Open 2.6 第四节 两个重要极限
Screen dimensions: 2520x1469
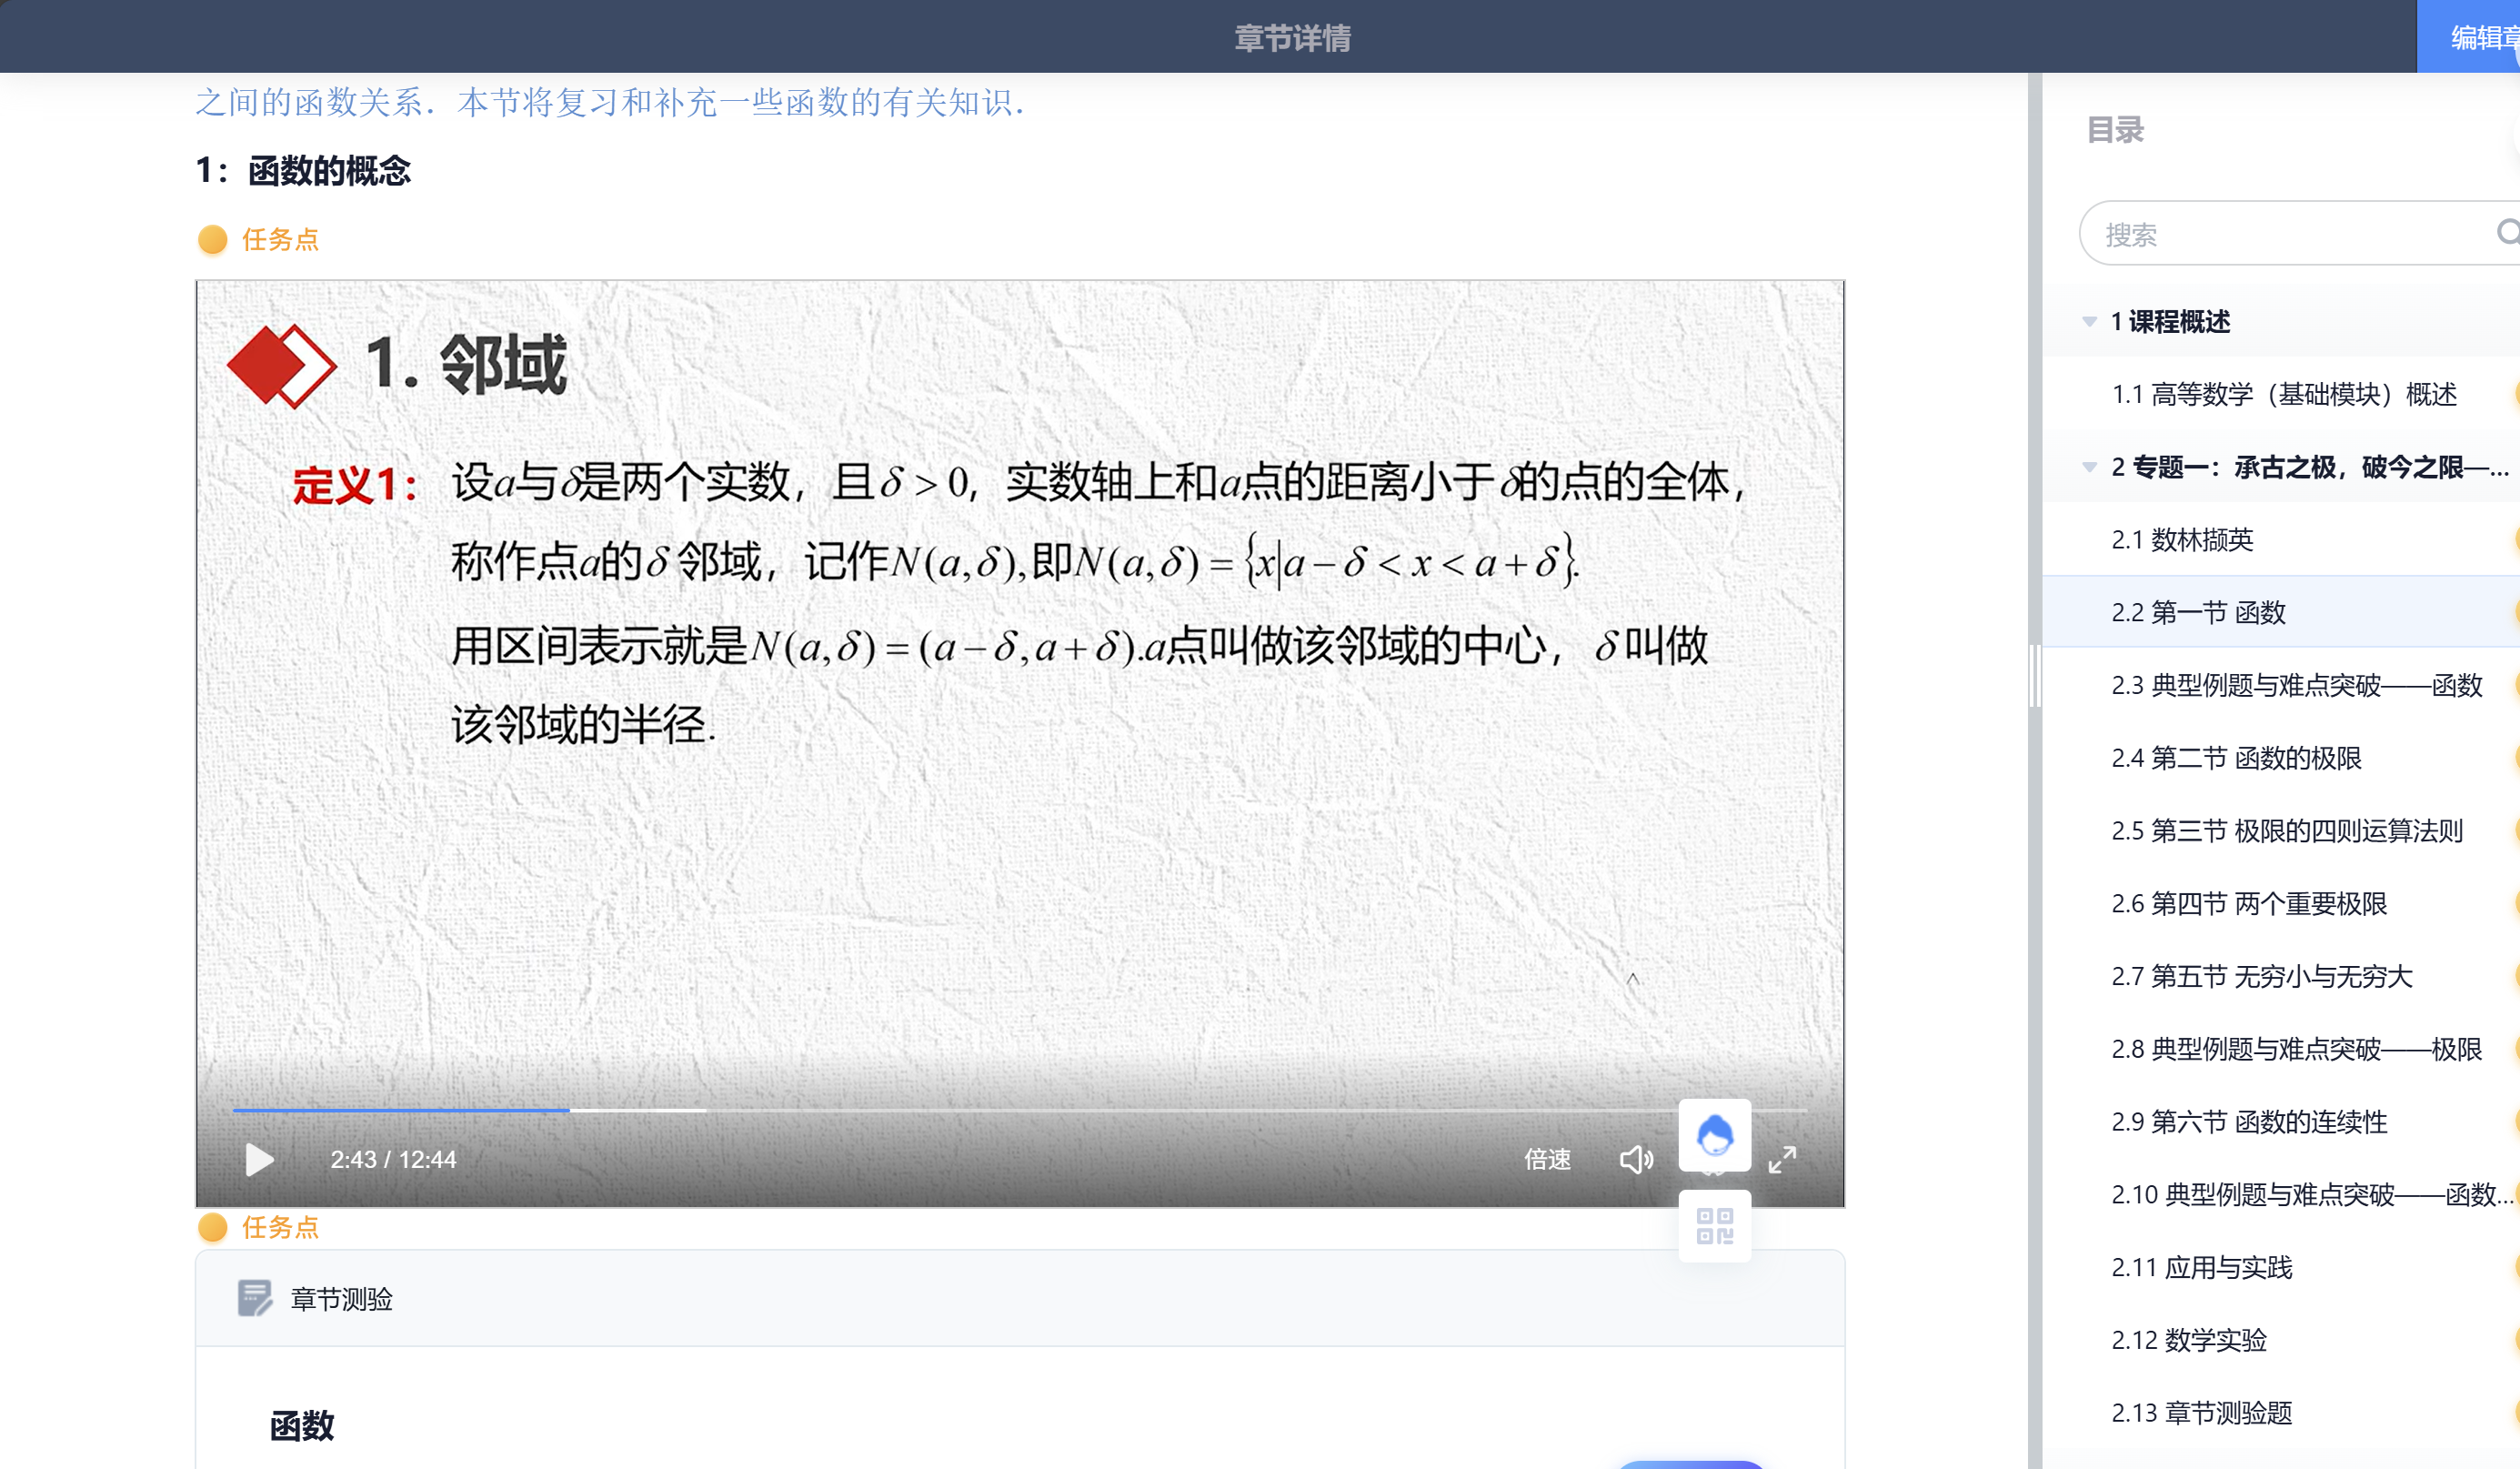pos(2249,904)
